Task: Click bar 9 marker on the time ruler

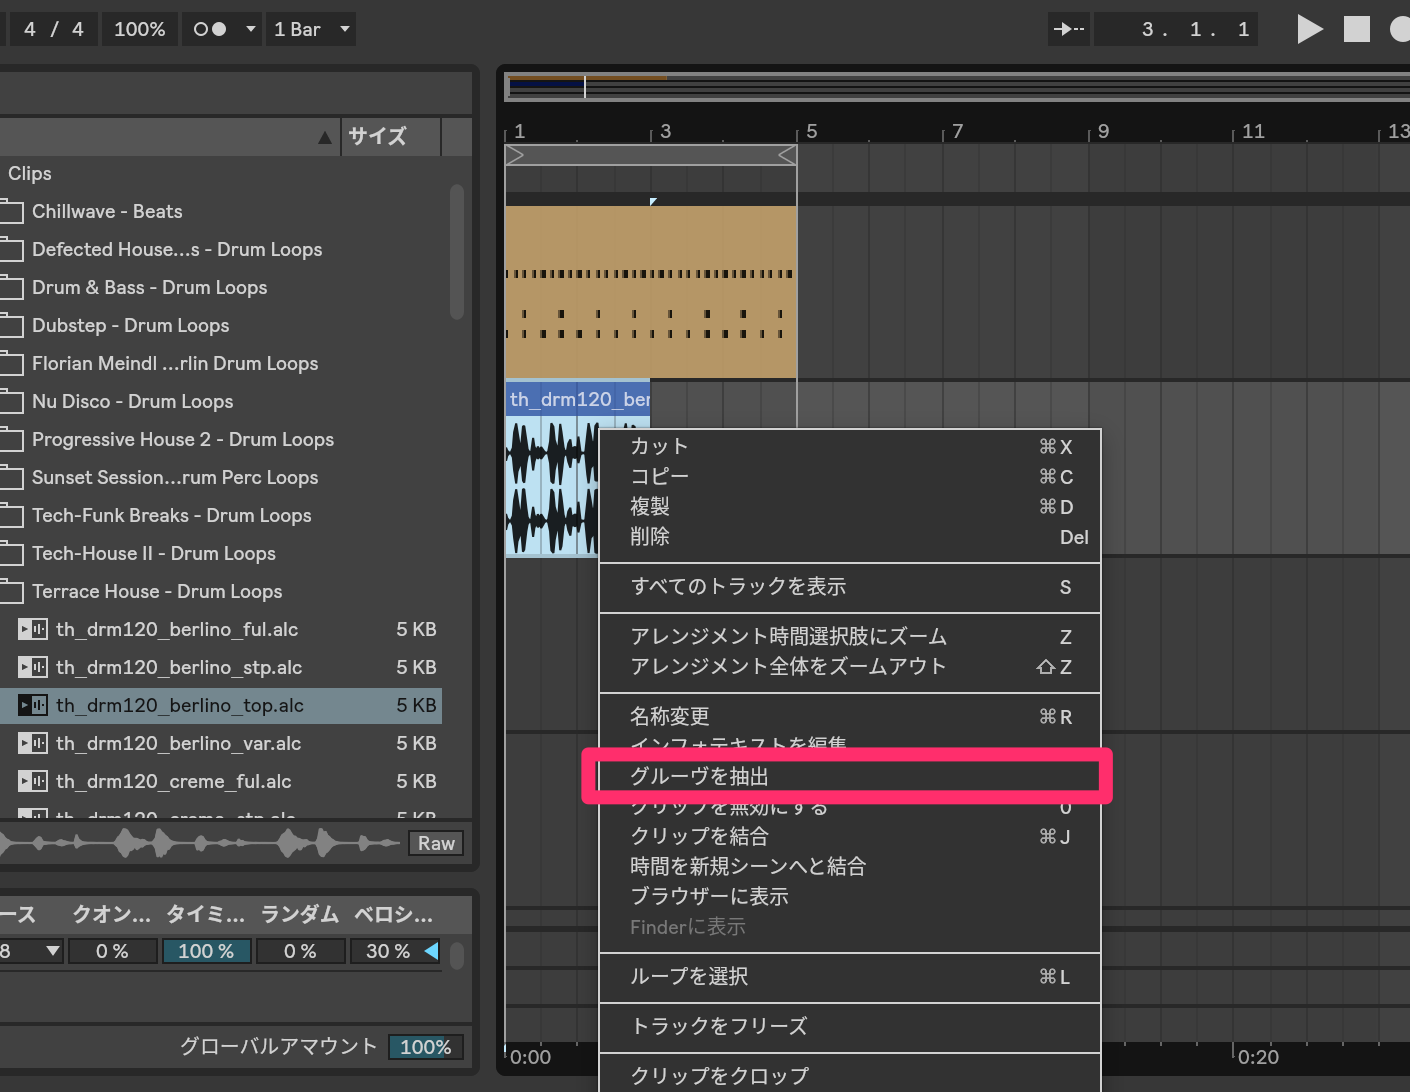Action: (x=1103, y=132)
